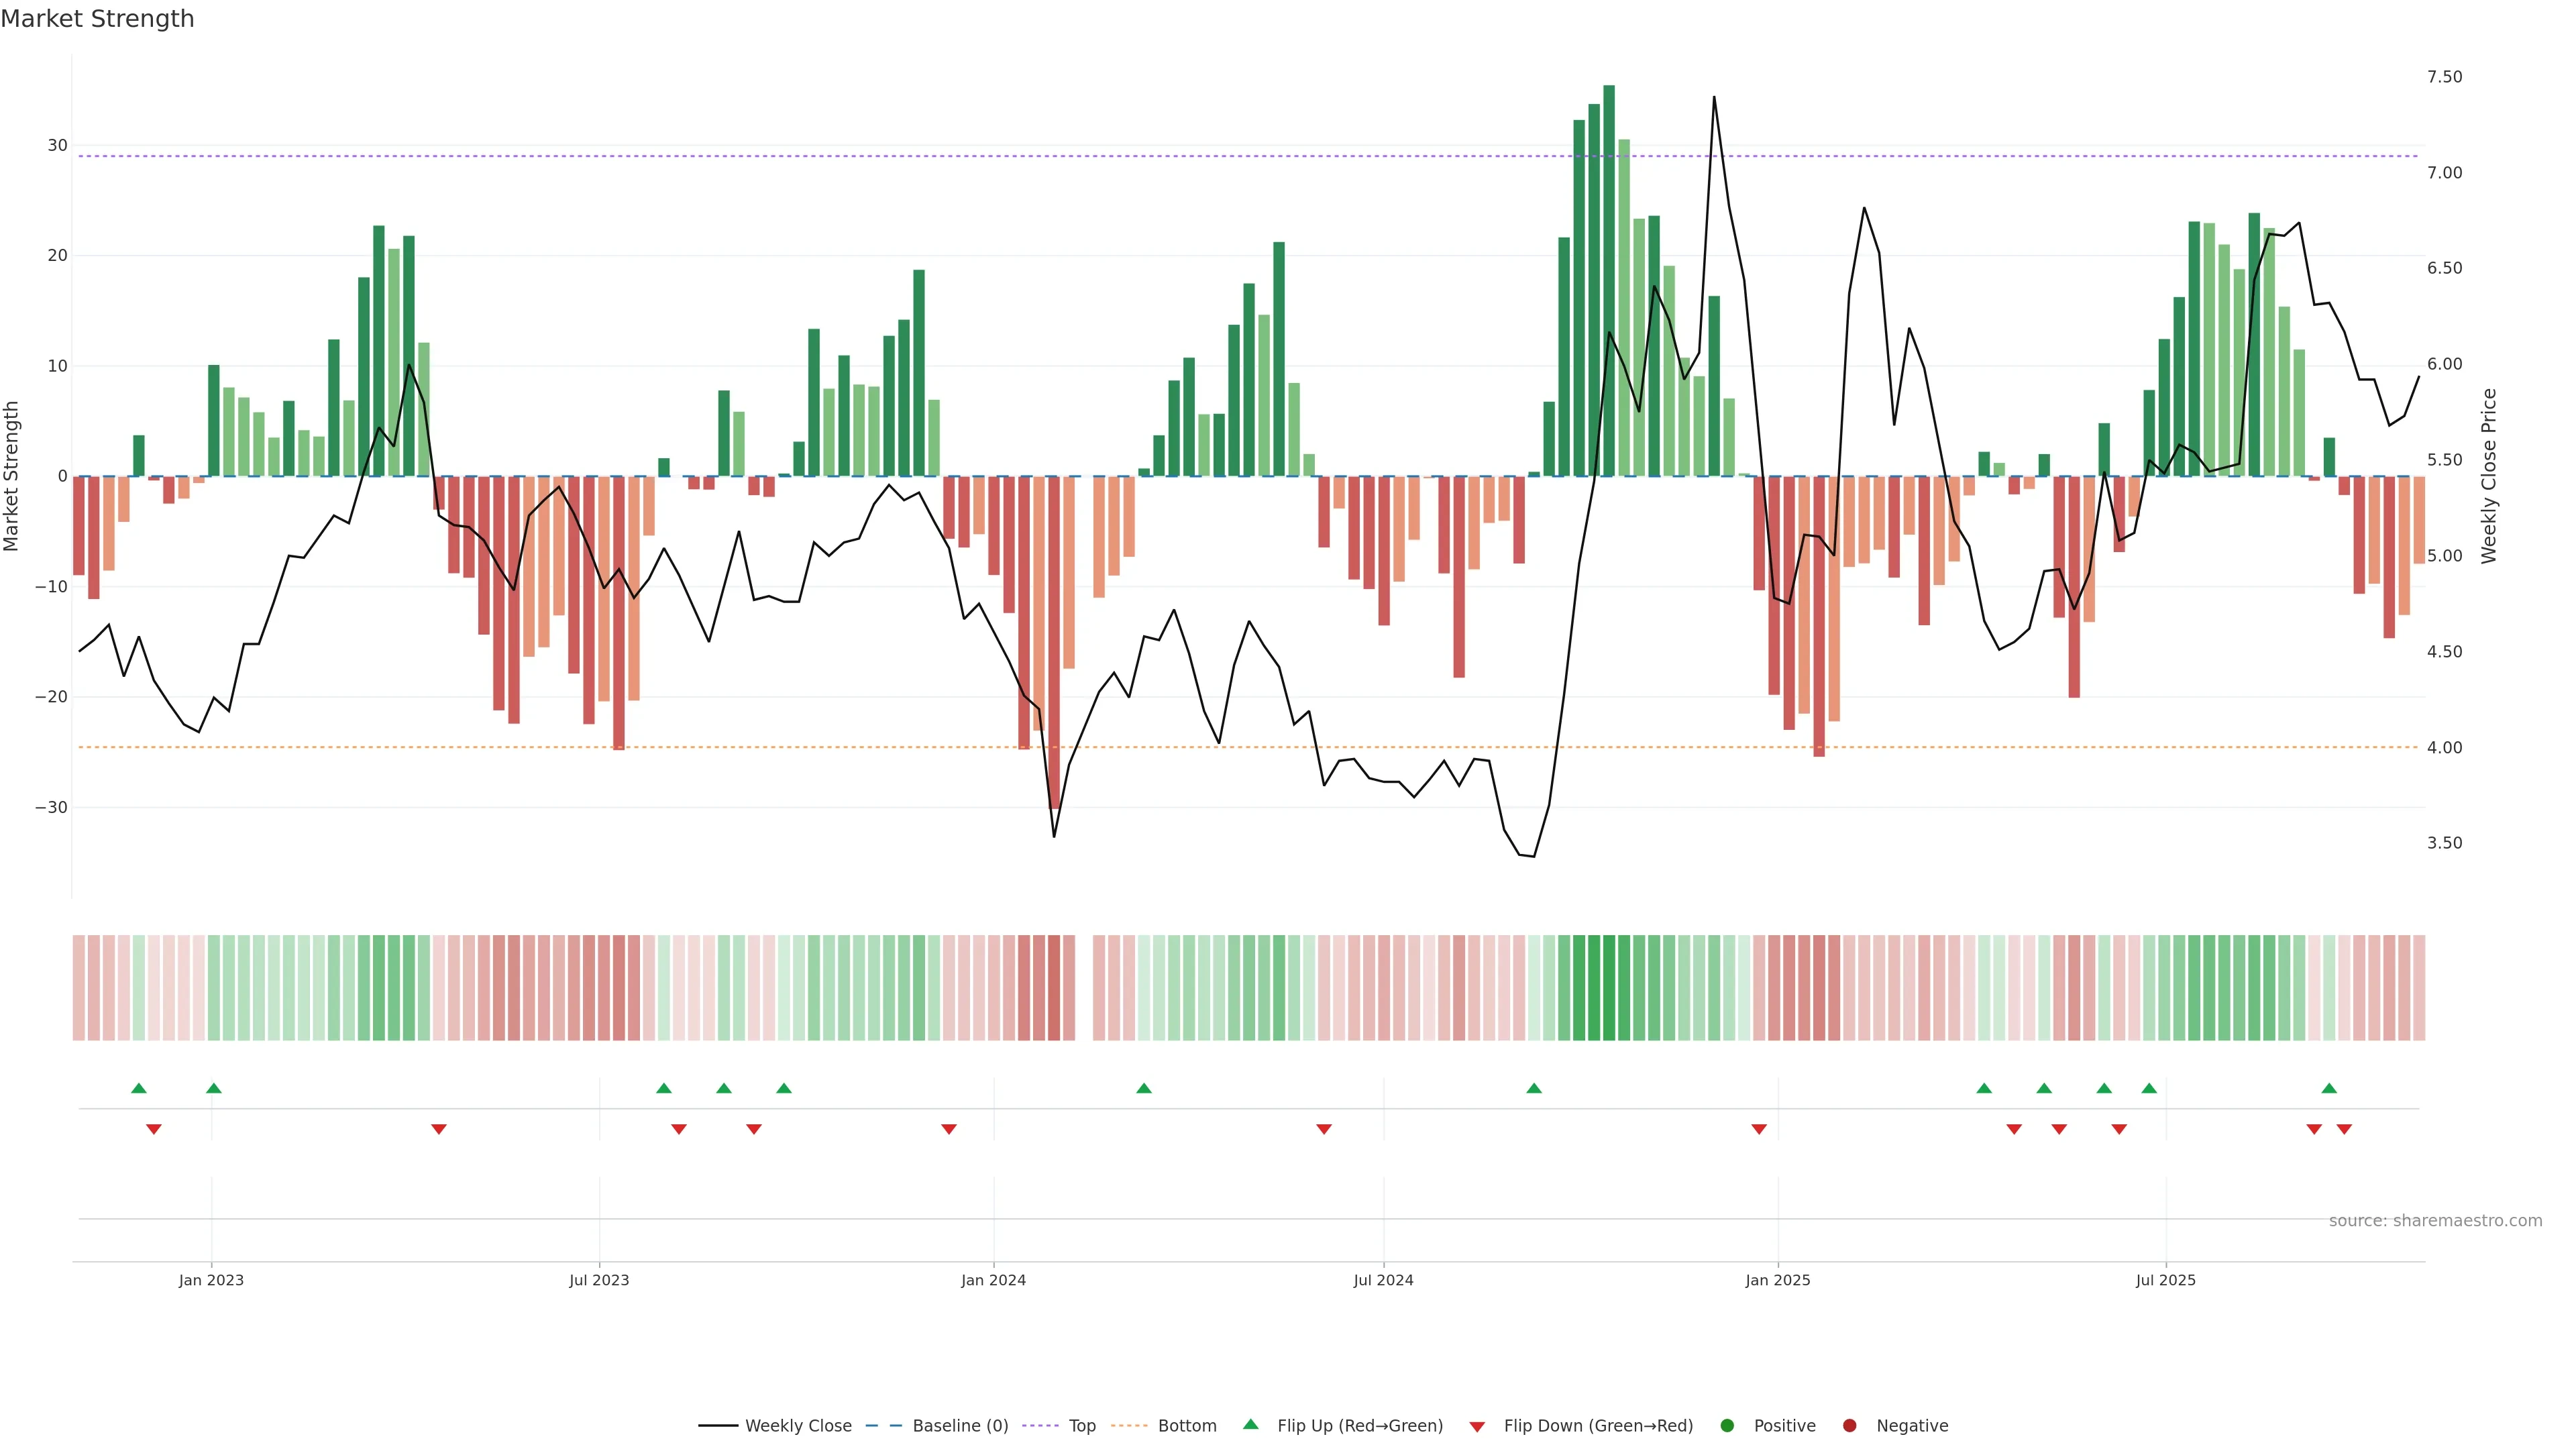Click the Jul 2025 x-axis label

[x=2166, y=1280]
